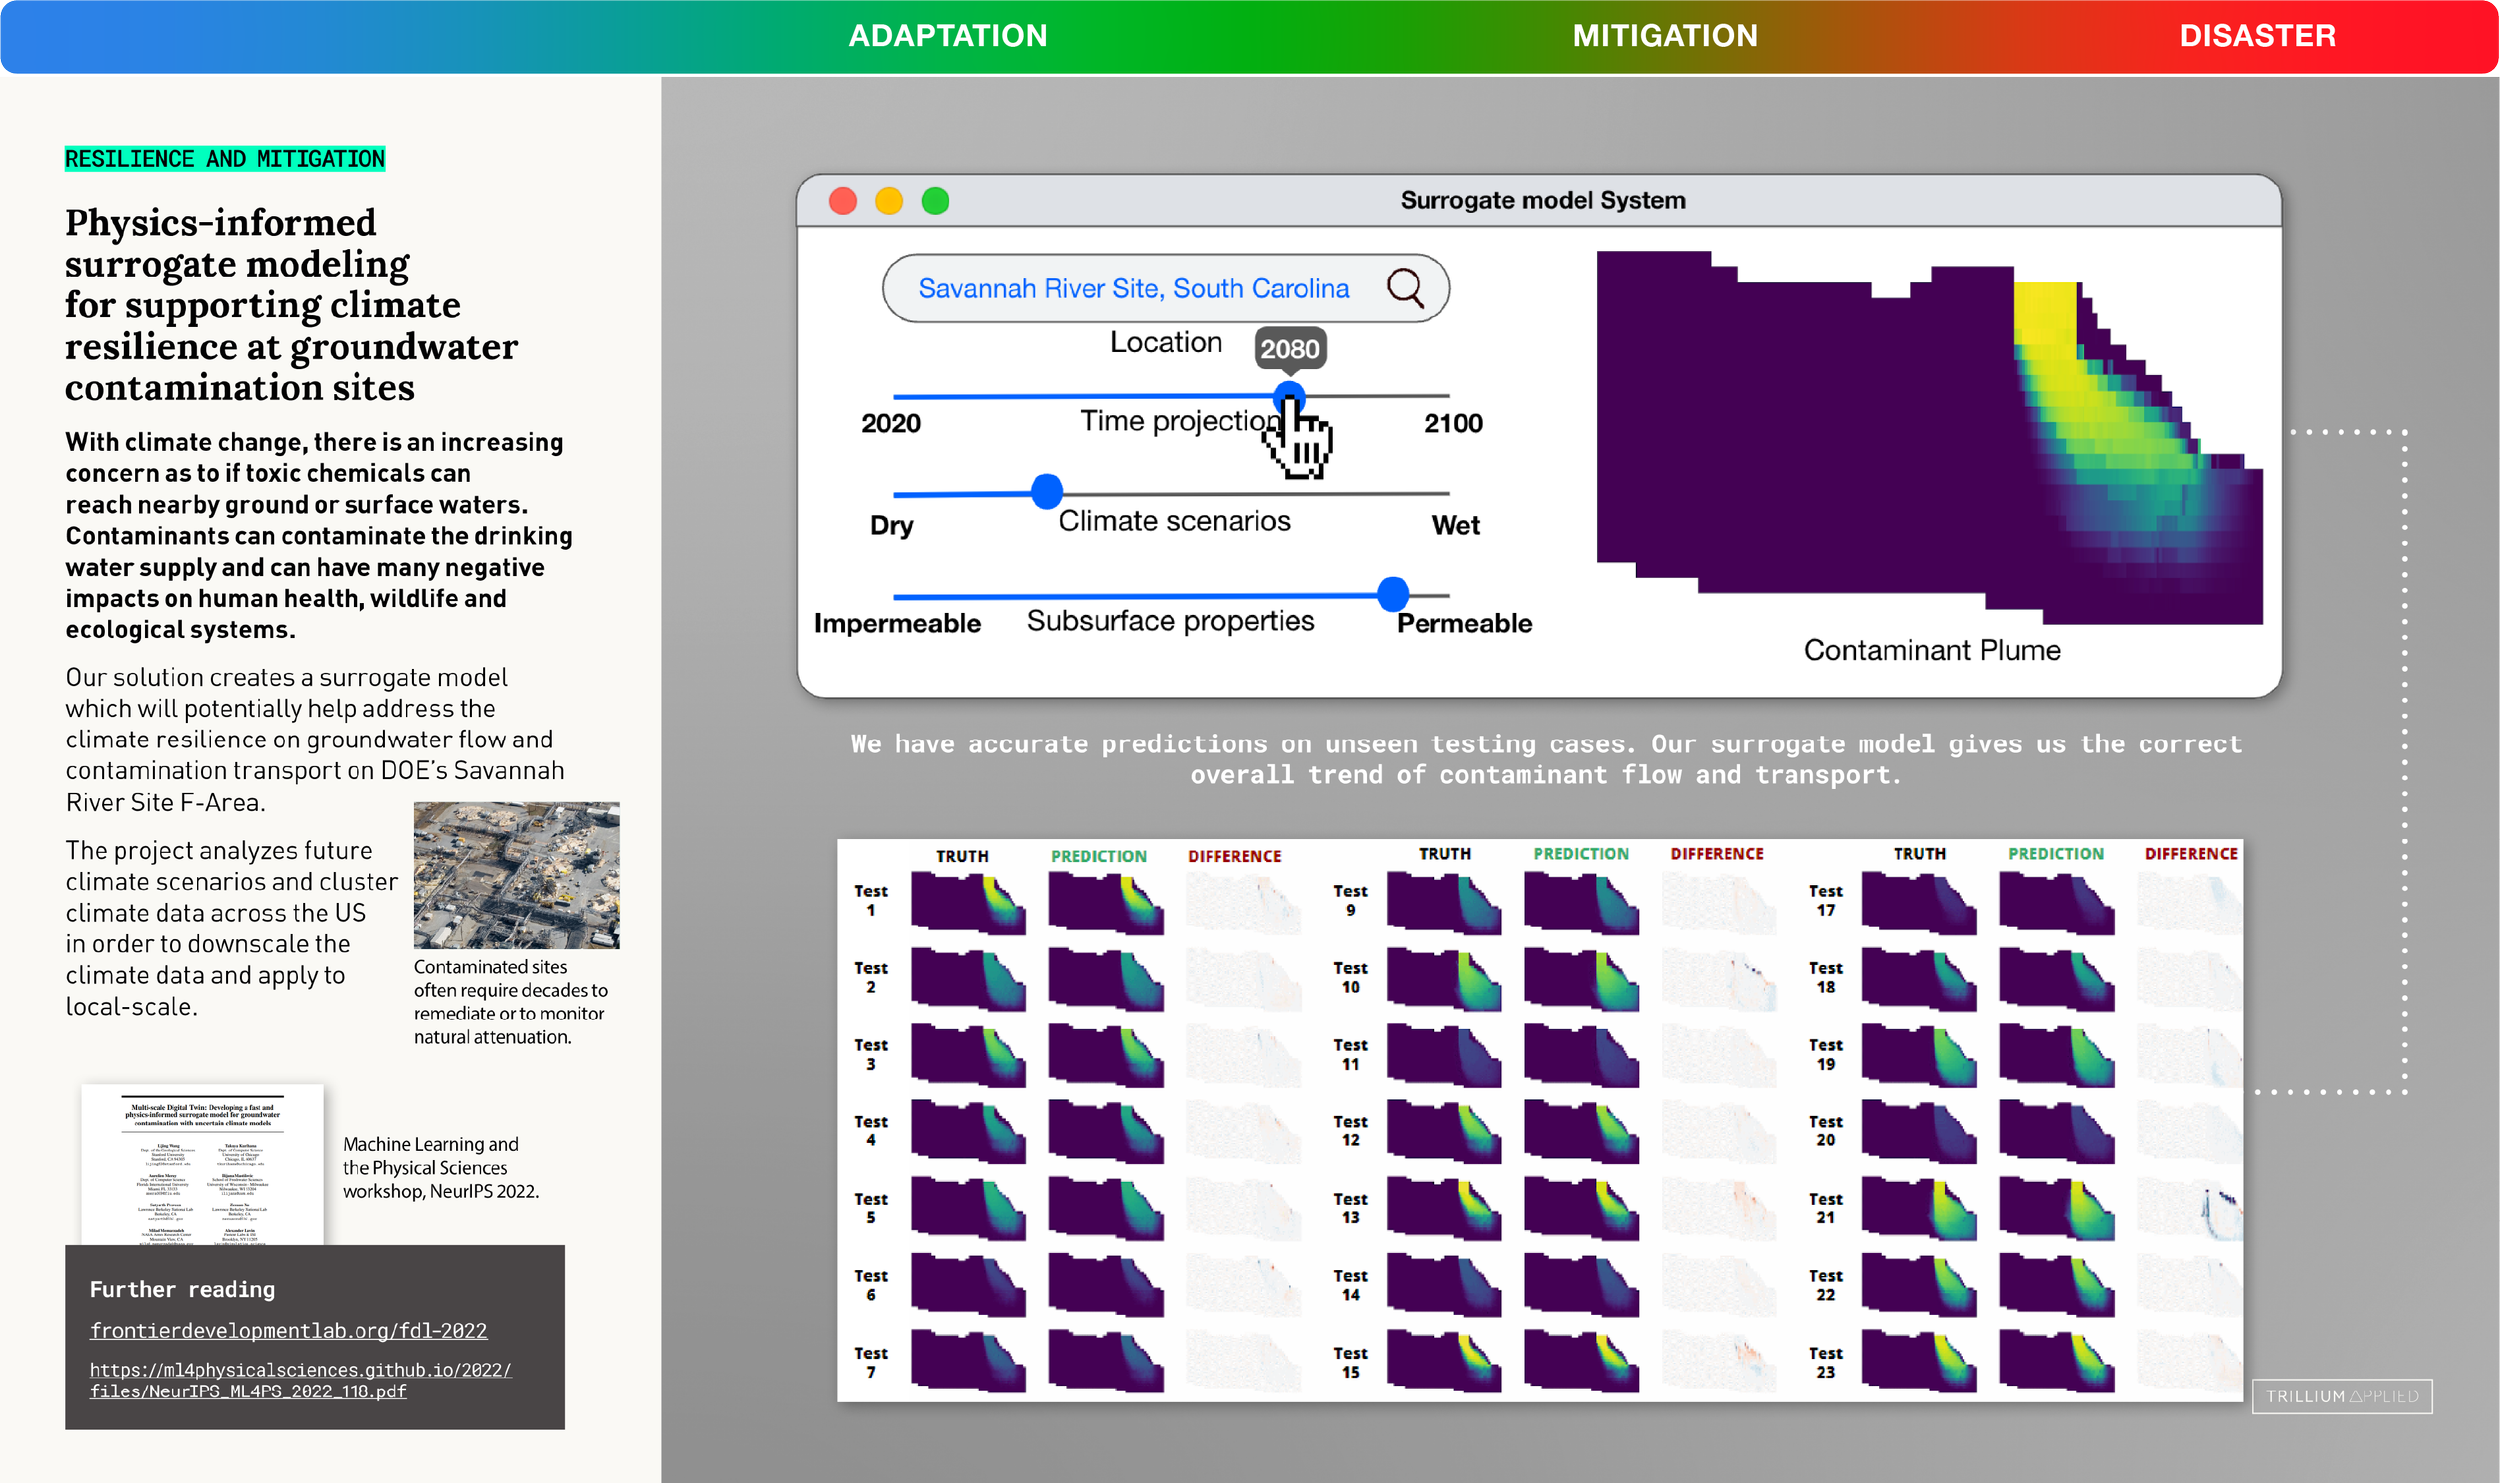Click the RESILIENCE AND MITIGATION tag
Screen dimensions: 2500x1483
click(x=225, y=159)
